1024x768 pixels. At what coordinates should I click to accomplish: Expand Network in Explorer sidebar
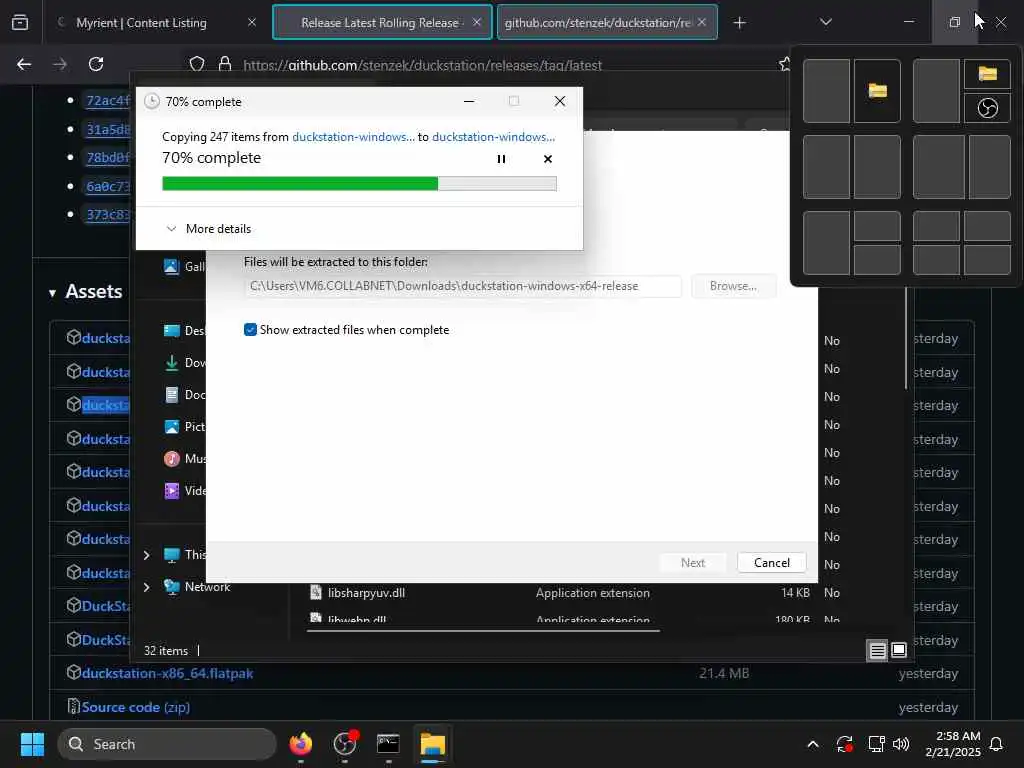coord(146,587)
